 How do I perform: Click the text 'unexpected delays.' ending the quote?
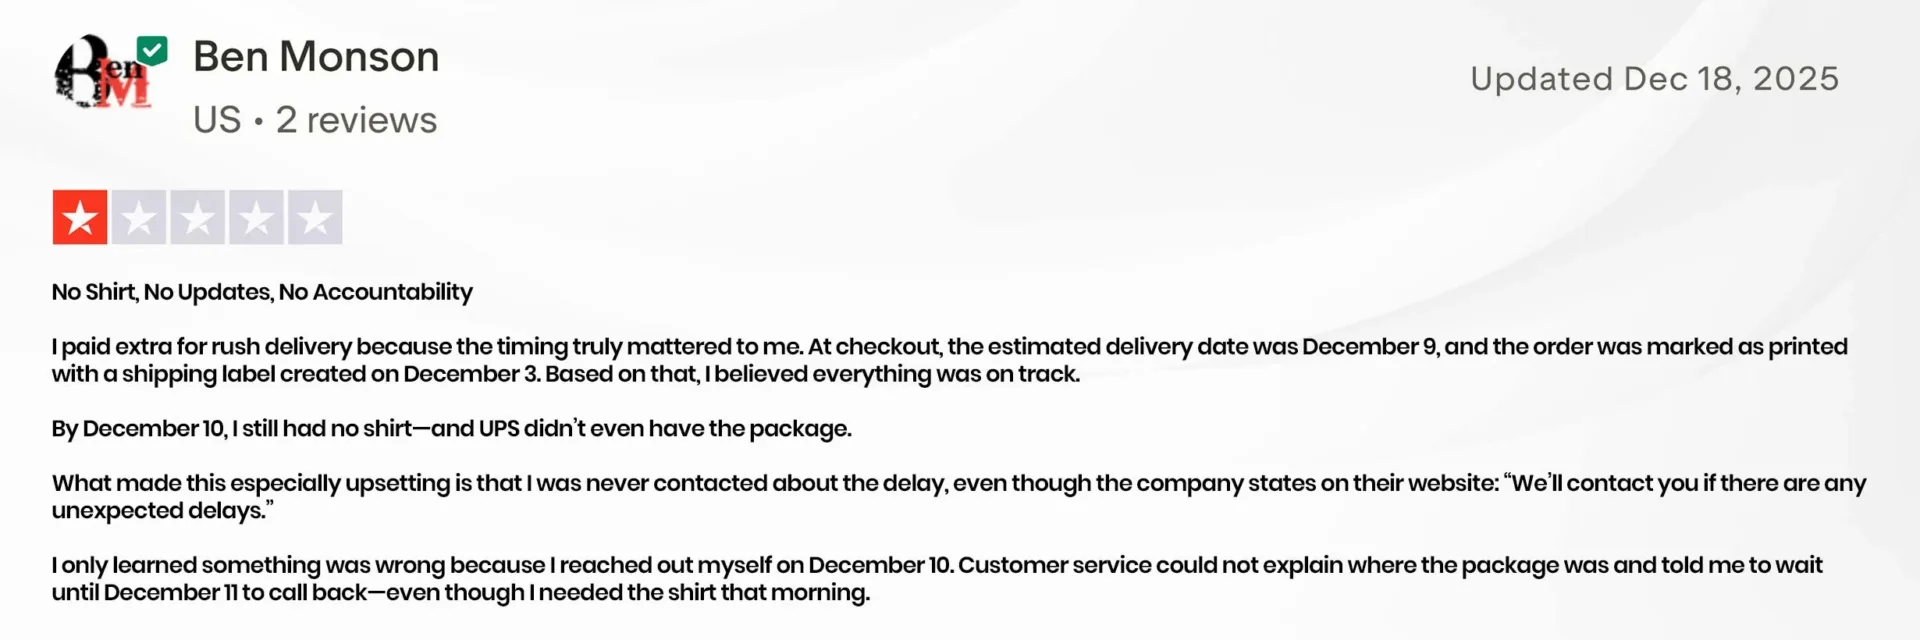tap(162, 511)
